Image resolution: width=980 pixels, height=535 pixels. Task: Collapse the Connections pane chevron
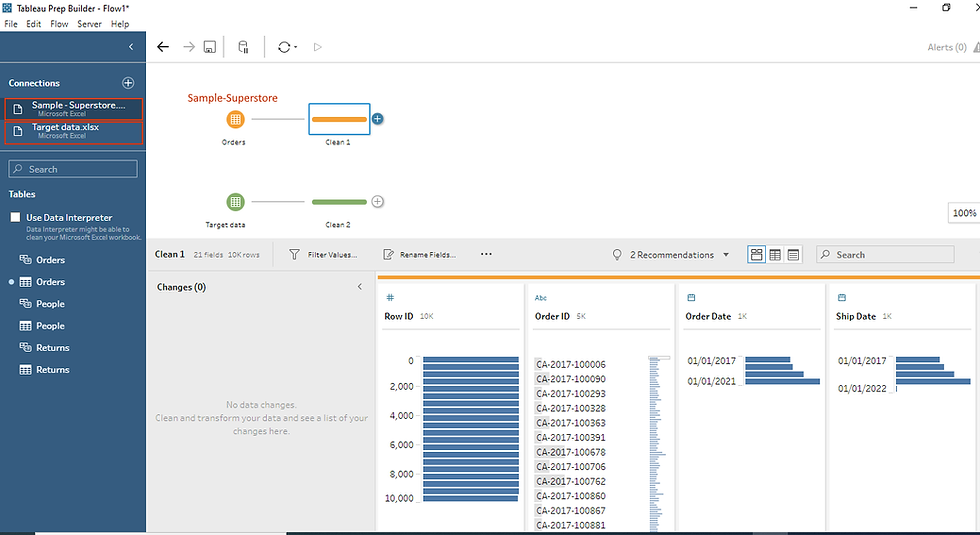131,47
